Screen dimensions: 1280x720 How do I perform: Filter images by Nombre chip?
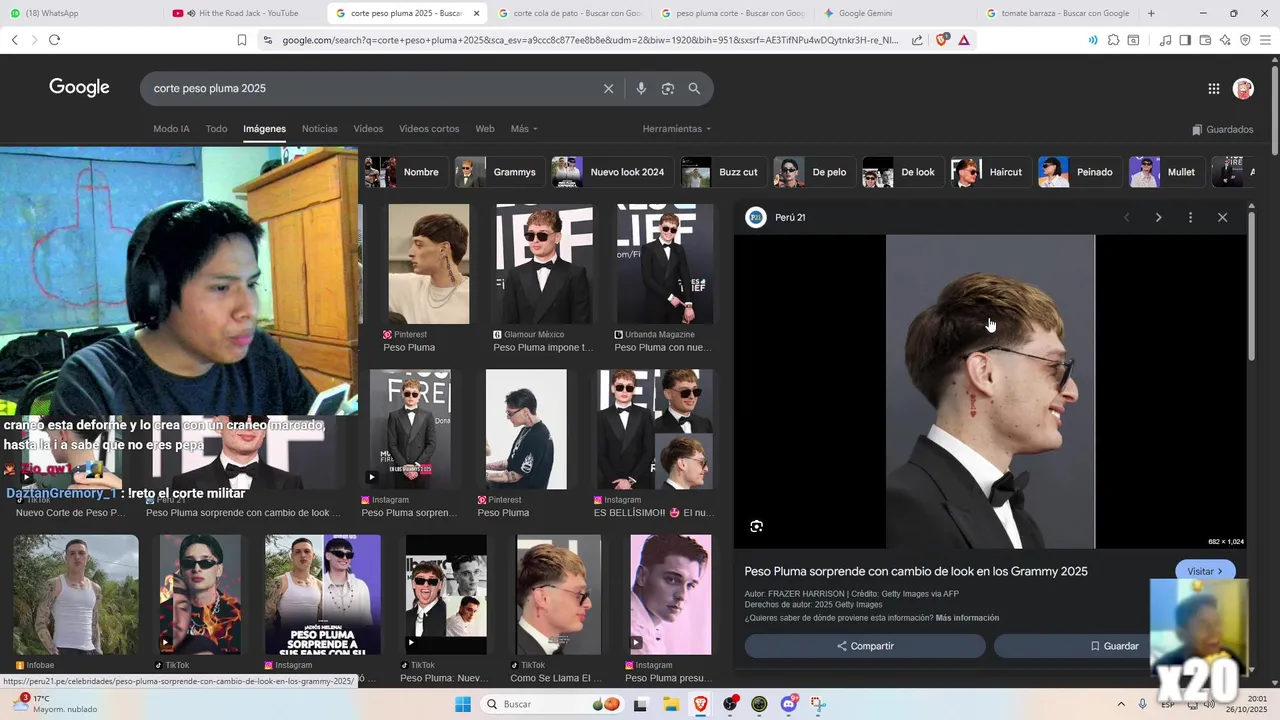[x=405, y=172]
